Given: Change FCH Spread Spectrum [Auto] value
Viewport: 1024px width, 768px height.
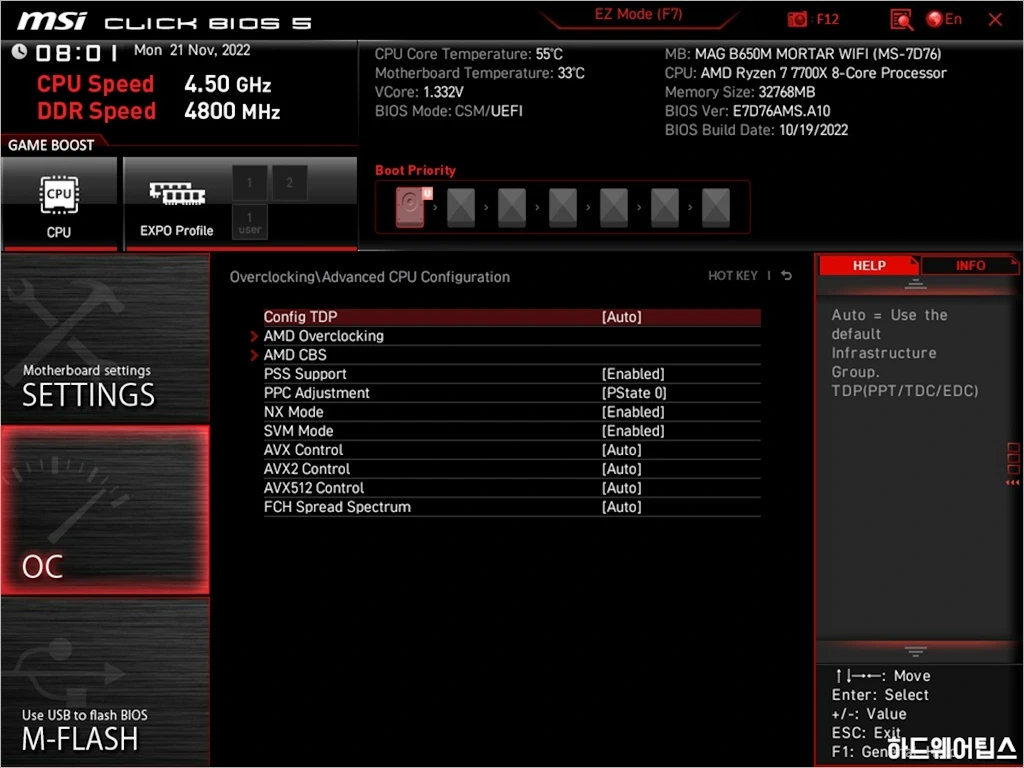Looking at the screenshot, I should 621,506.
